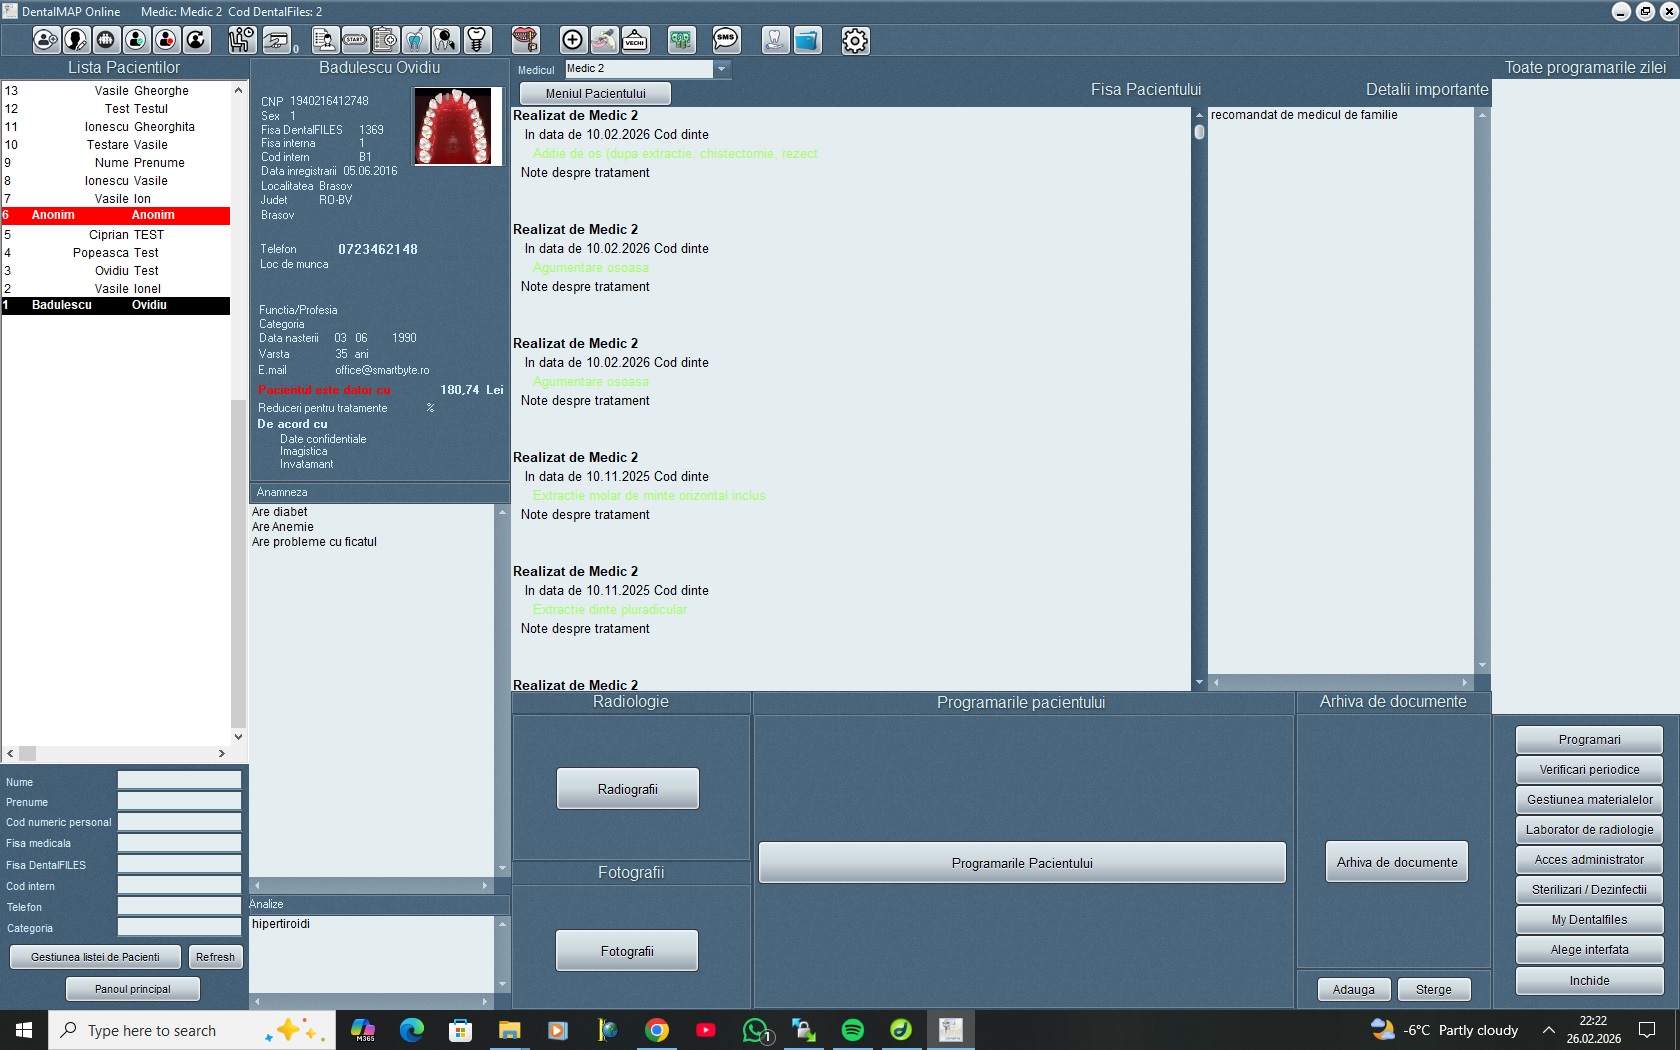Click the Radiografii button

click(627, 789)
